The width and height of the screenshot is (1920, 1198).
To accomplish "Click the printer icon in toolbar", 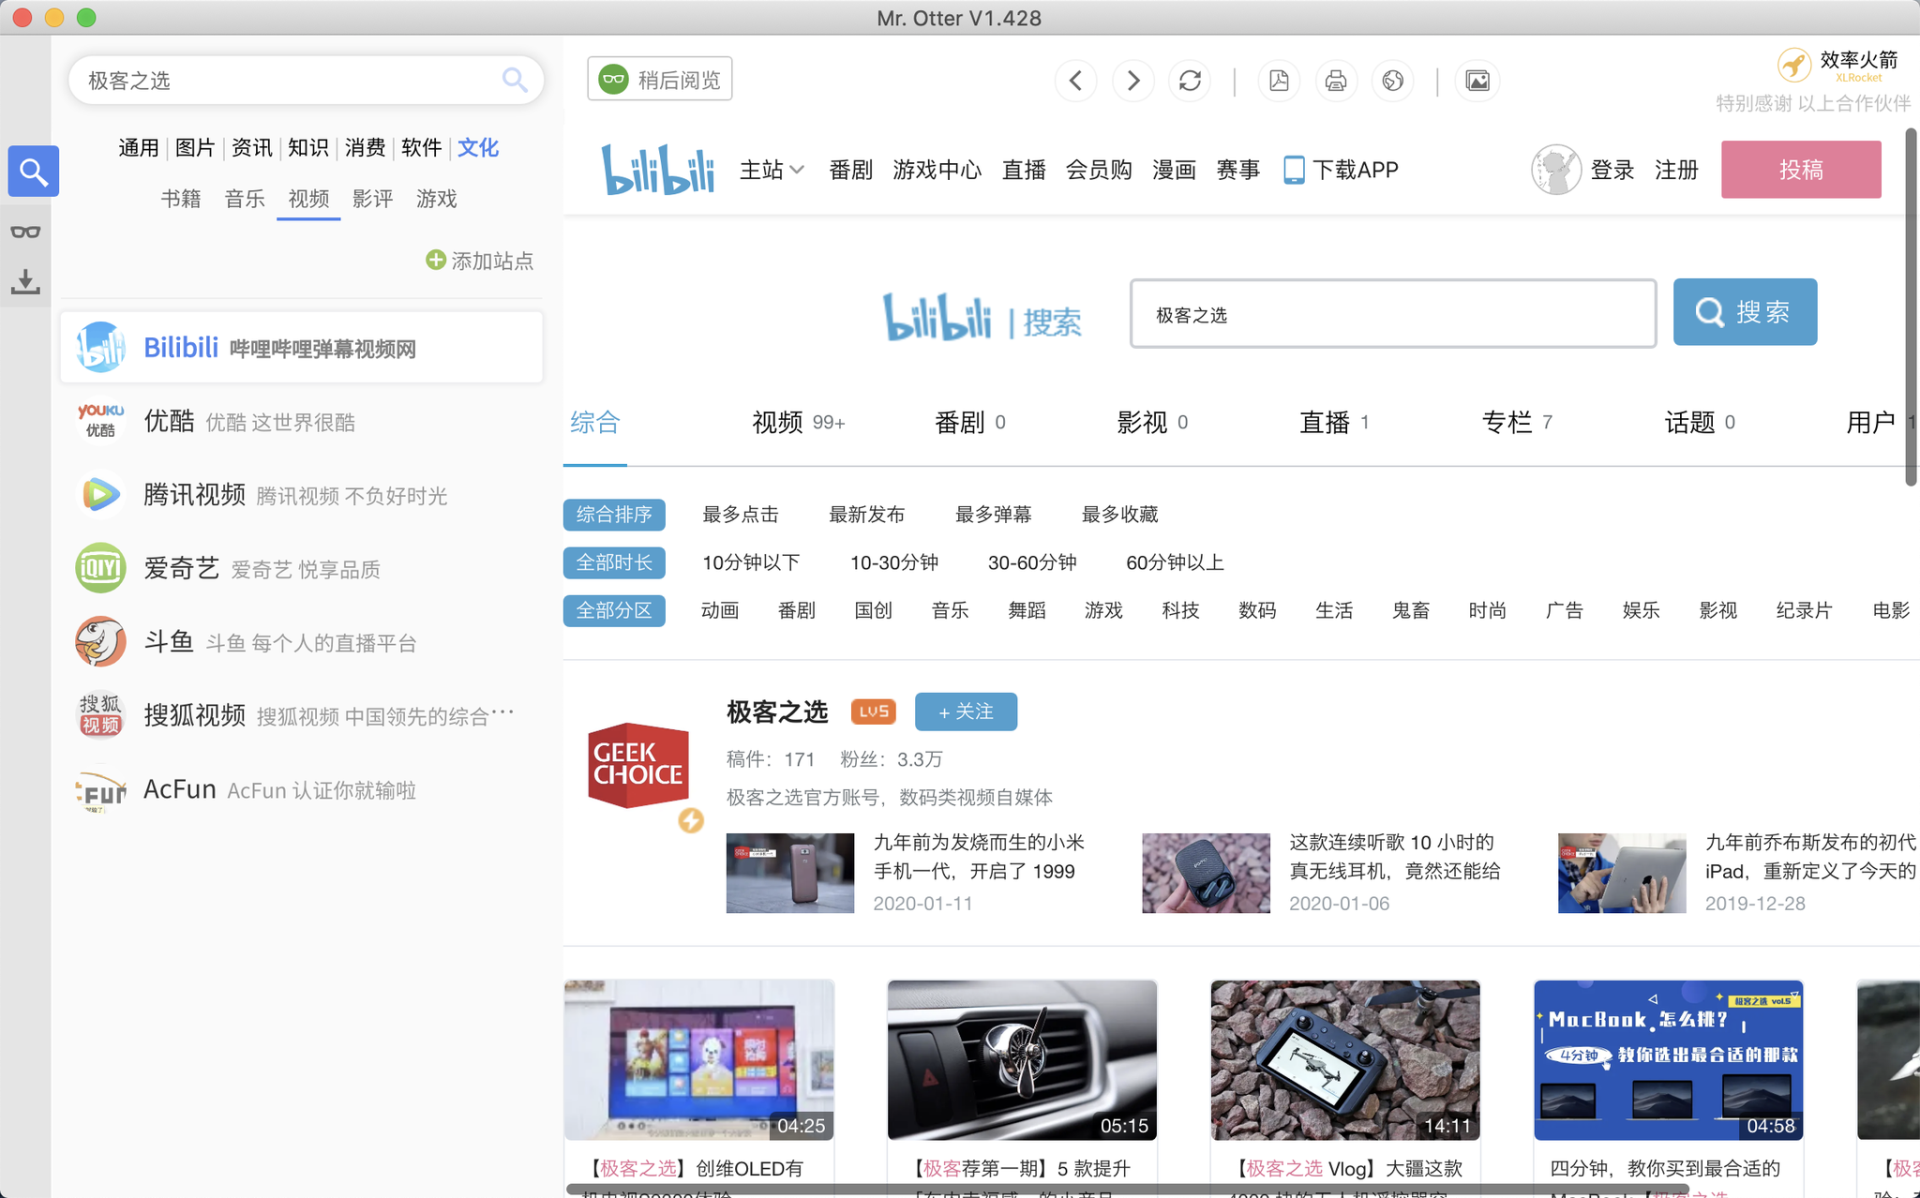I will (1336, 80).
